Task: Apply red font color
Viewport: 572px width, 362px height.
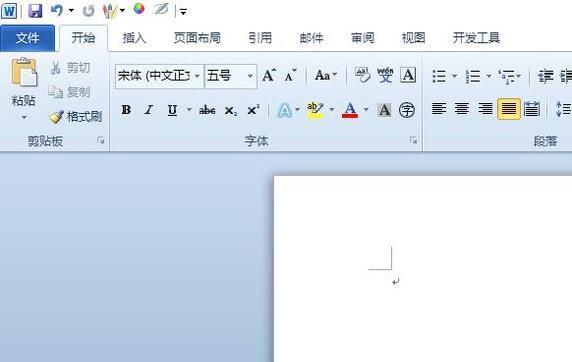Action: coord(350,110)
